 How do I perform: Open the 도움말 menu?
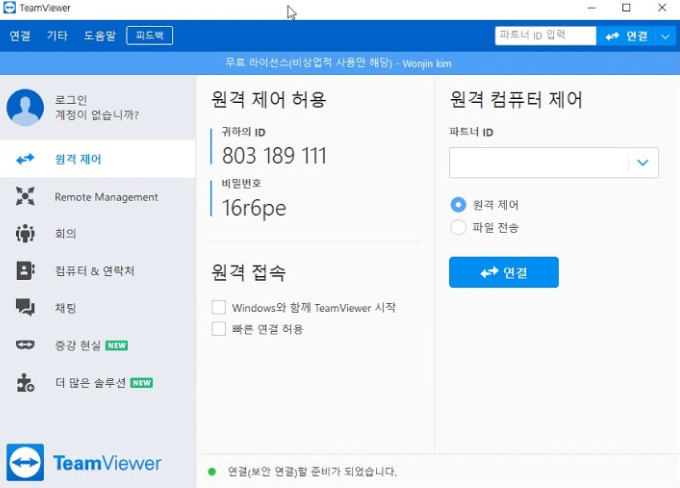(x=100, y=36)
